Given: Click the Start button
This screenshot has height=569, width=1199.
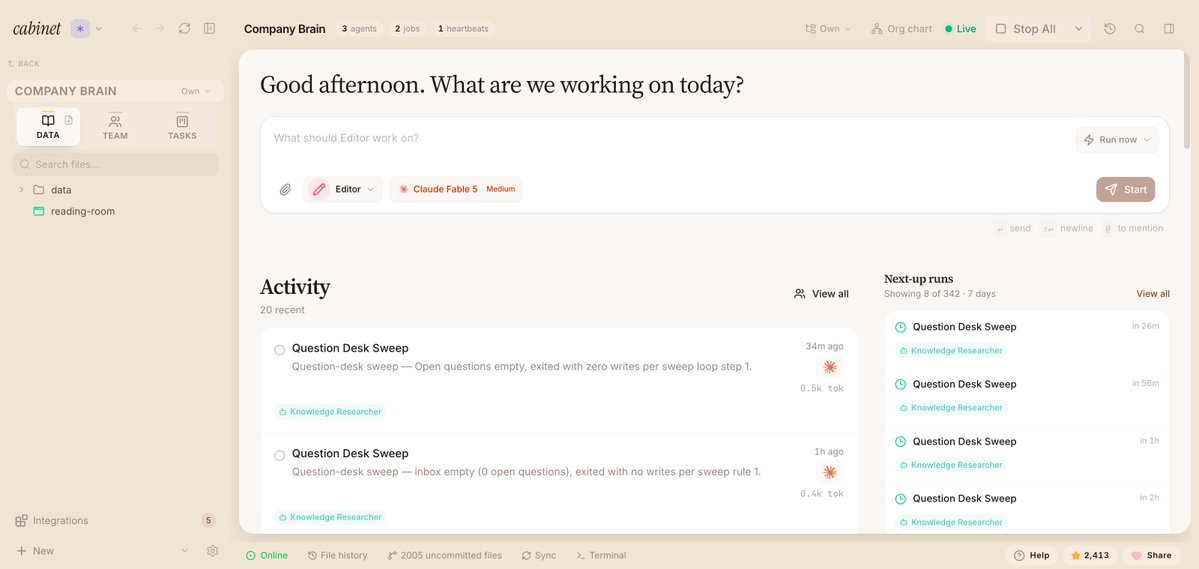Looking at the screenshot, I should pyautogui.click(x=1126, y=190).
